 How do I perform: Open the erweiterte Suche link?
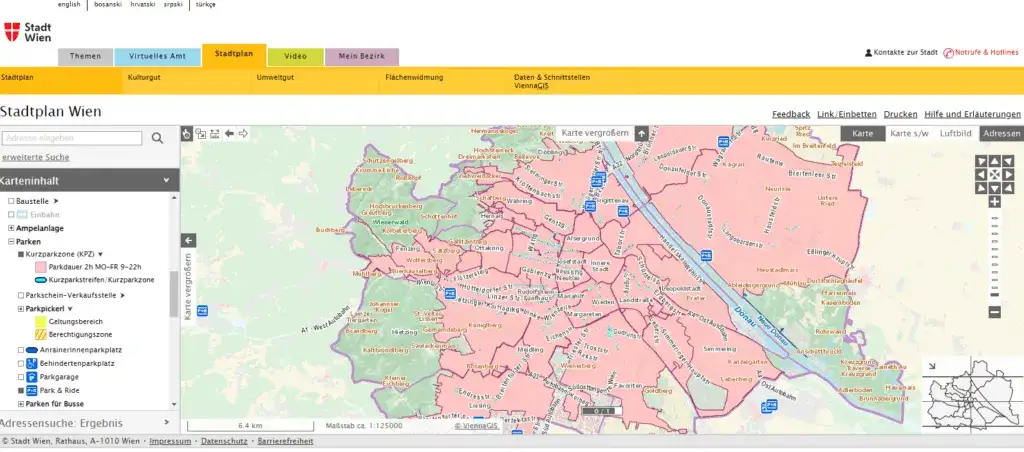coord(36,157)
